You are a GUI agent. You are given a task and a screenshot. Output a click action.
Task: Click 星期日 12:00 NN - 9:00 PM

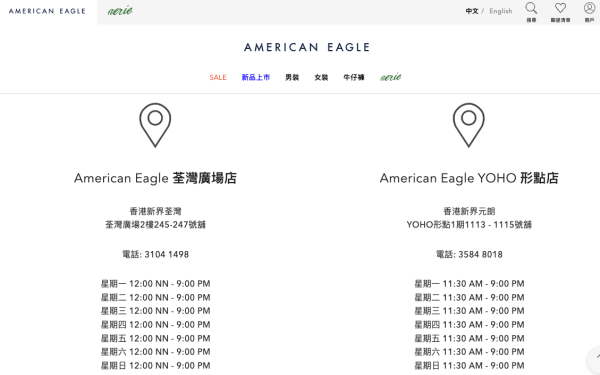(x=155, y=365)
